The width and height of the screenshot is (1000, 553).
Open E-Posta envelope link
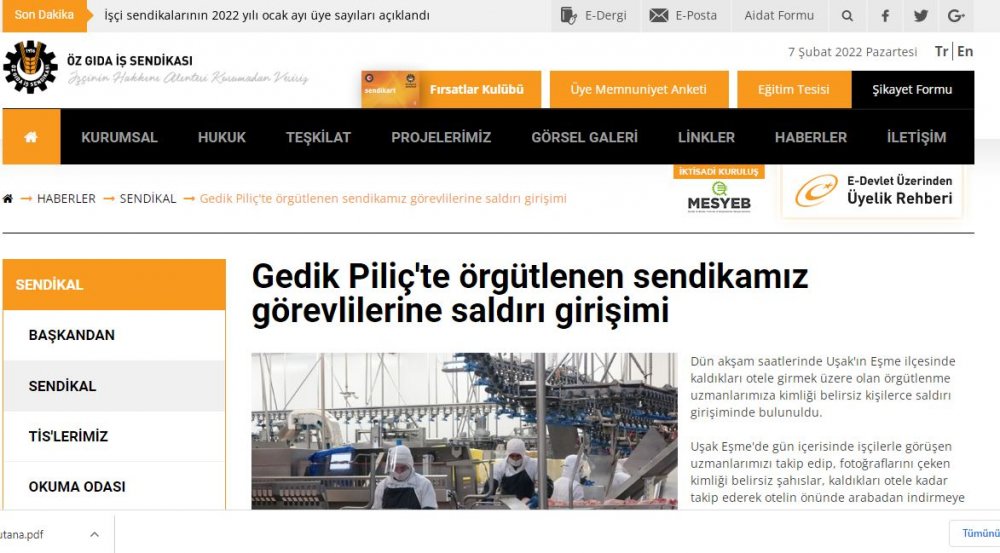point(683,15)
